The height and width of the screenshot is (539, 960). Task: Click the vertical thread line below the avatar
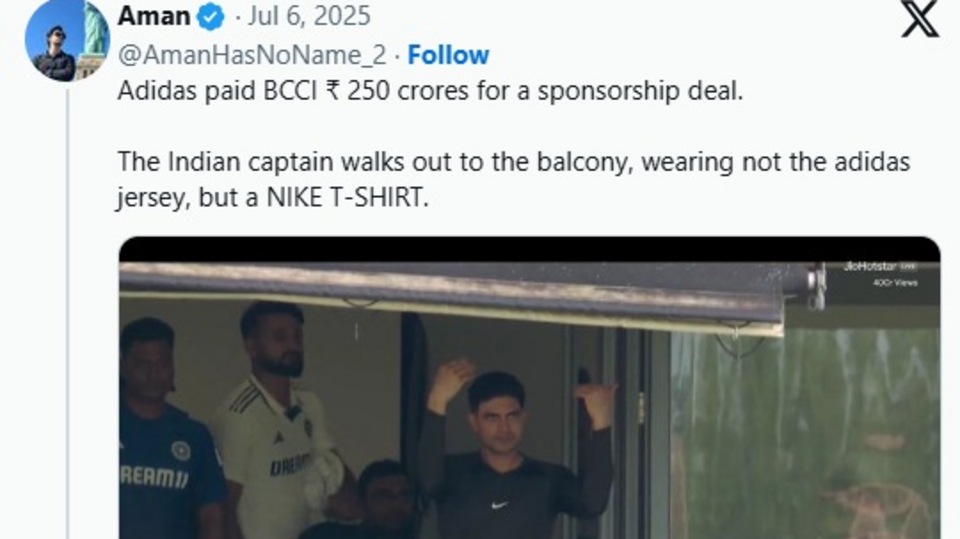point(67,300)
